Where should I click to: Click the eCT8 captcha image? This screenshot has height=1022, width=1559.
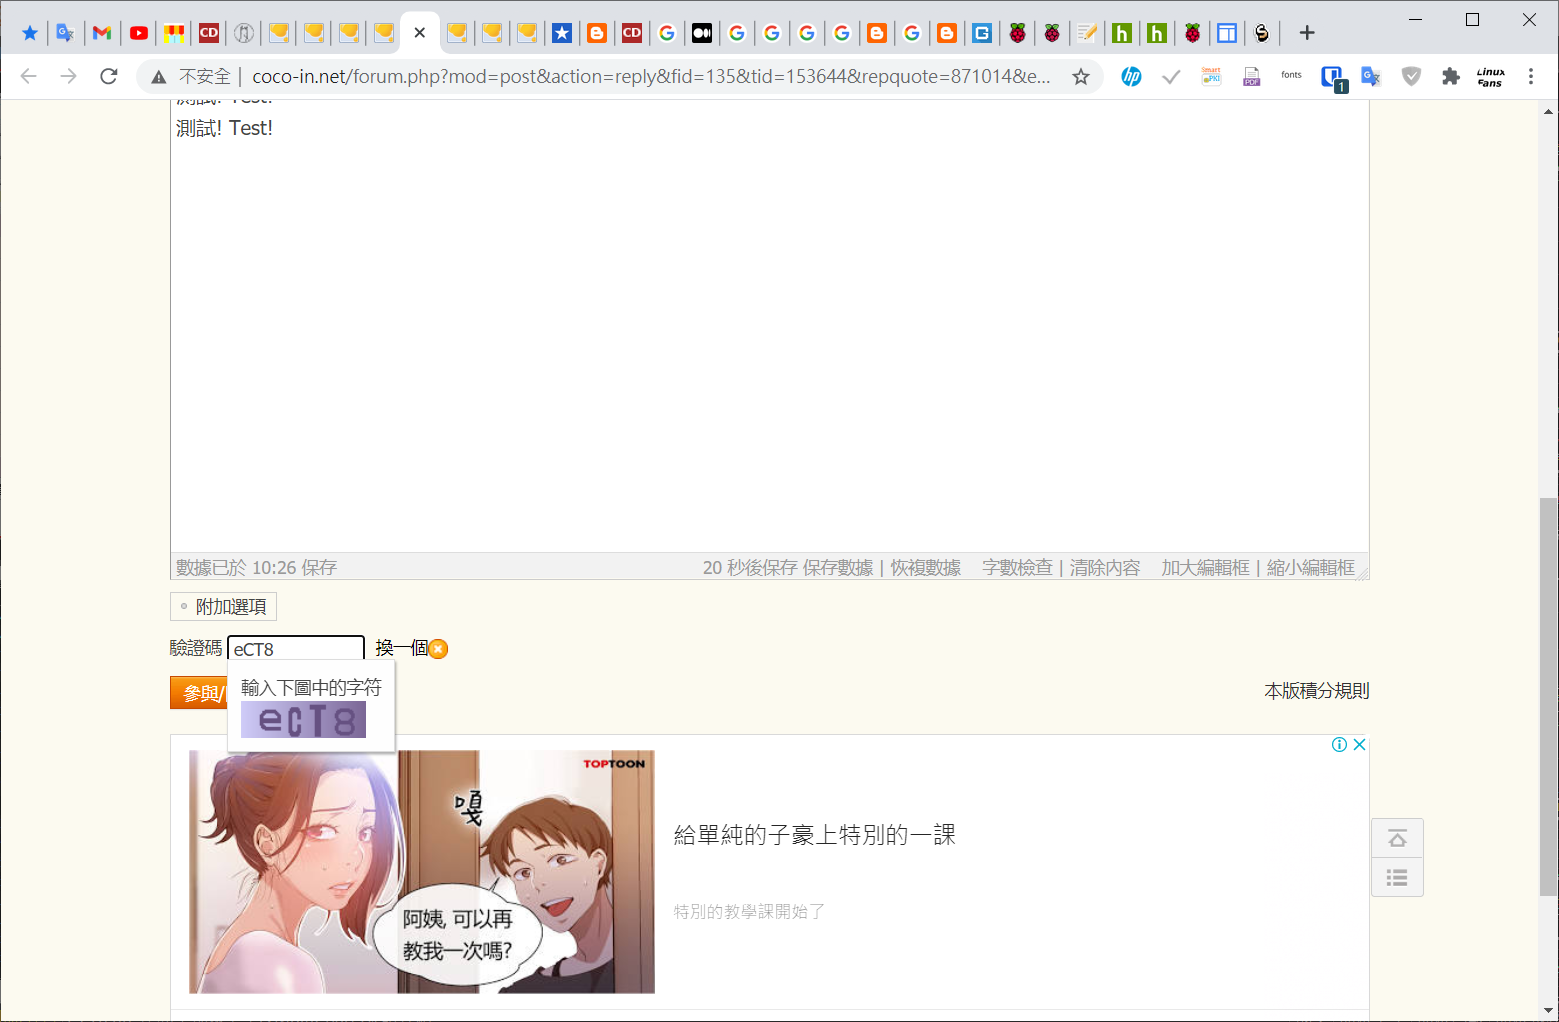click(x=303, y=720)
